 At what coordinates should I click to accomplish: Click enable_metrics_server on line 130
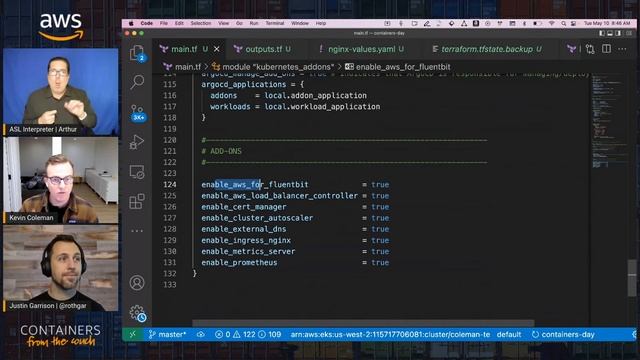248,251
